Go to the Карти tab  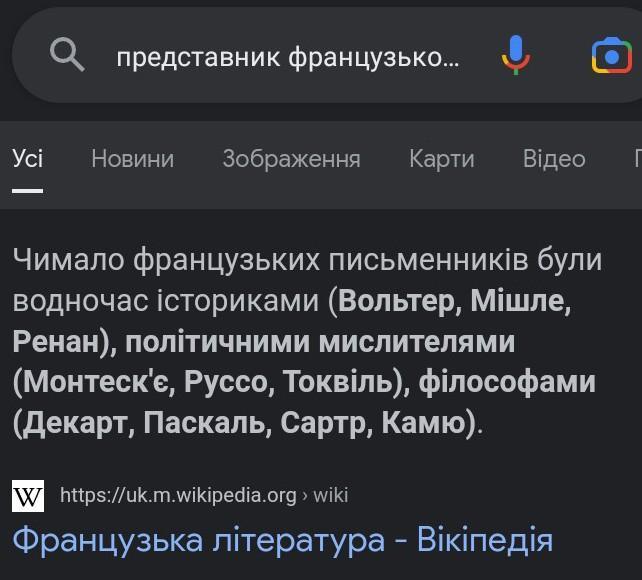pyautogui.click(x=441, y=159)
